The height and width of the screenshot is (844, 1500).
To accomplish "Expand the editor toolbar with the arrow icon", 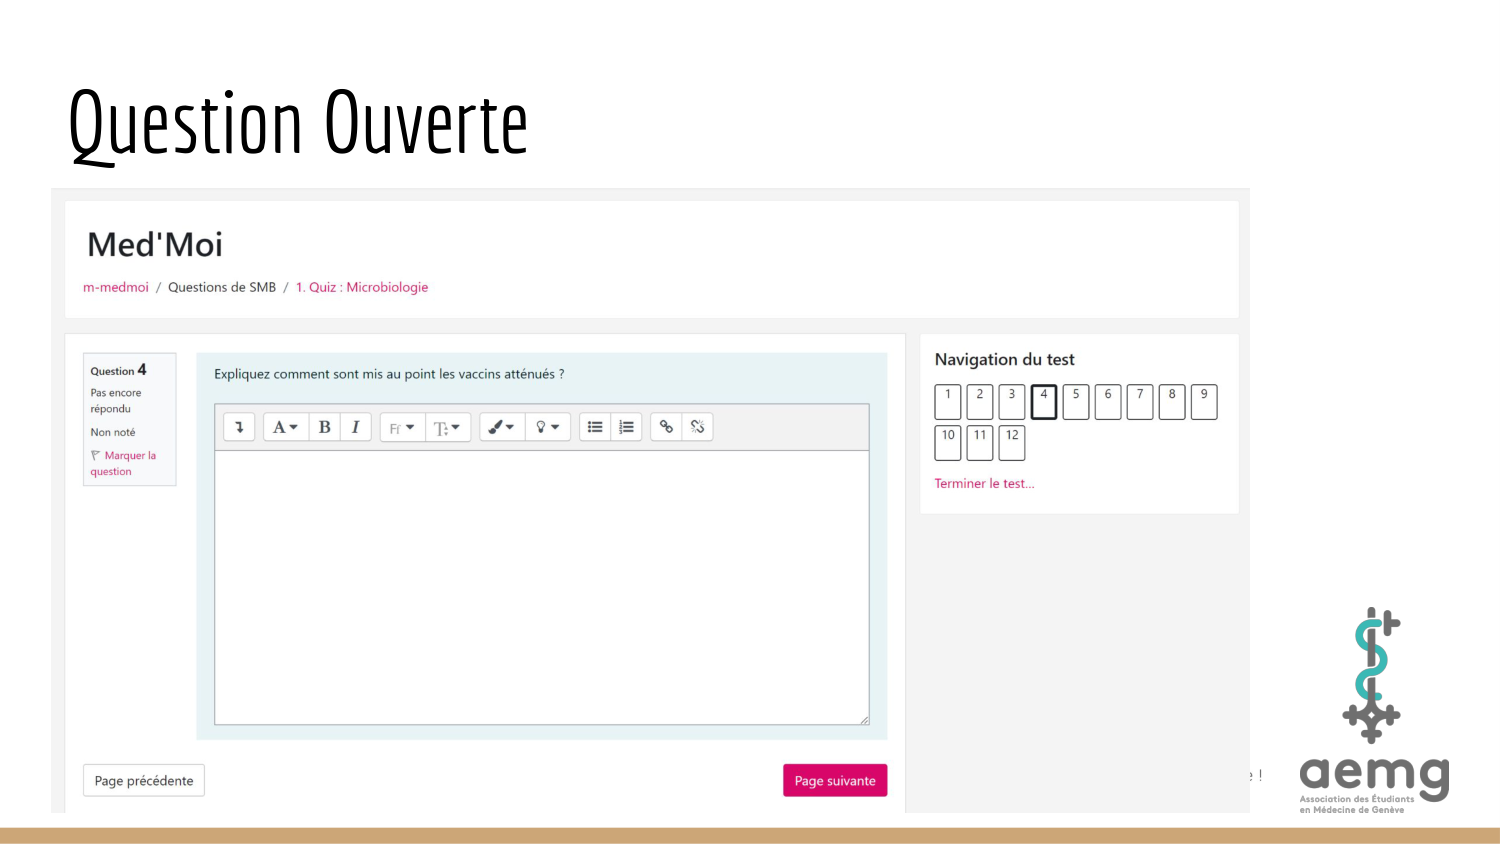I will pos(238,426).
